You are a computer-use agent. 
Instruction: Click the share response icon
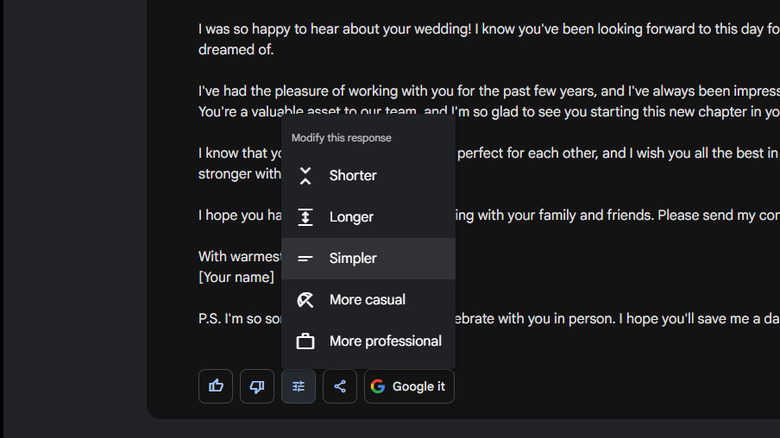click(x=340, y=386)
